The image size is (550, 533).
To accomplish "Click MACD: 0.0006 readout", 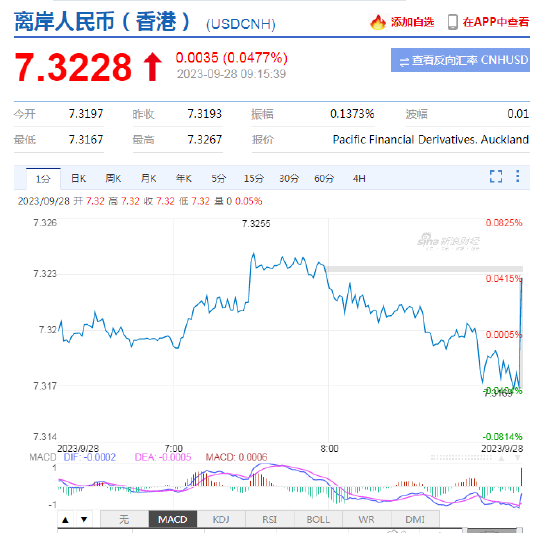I will point(236,457).
